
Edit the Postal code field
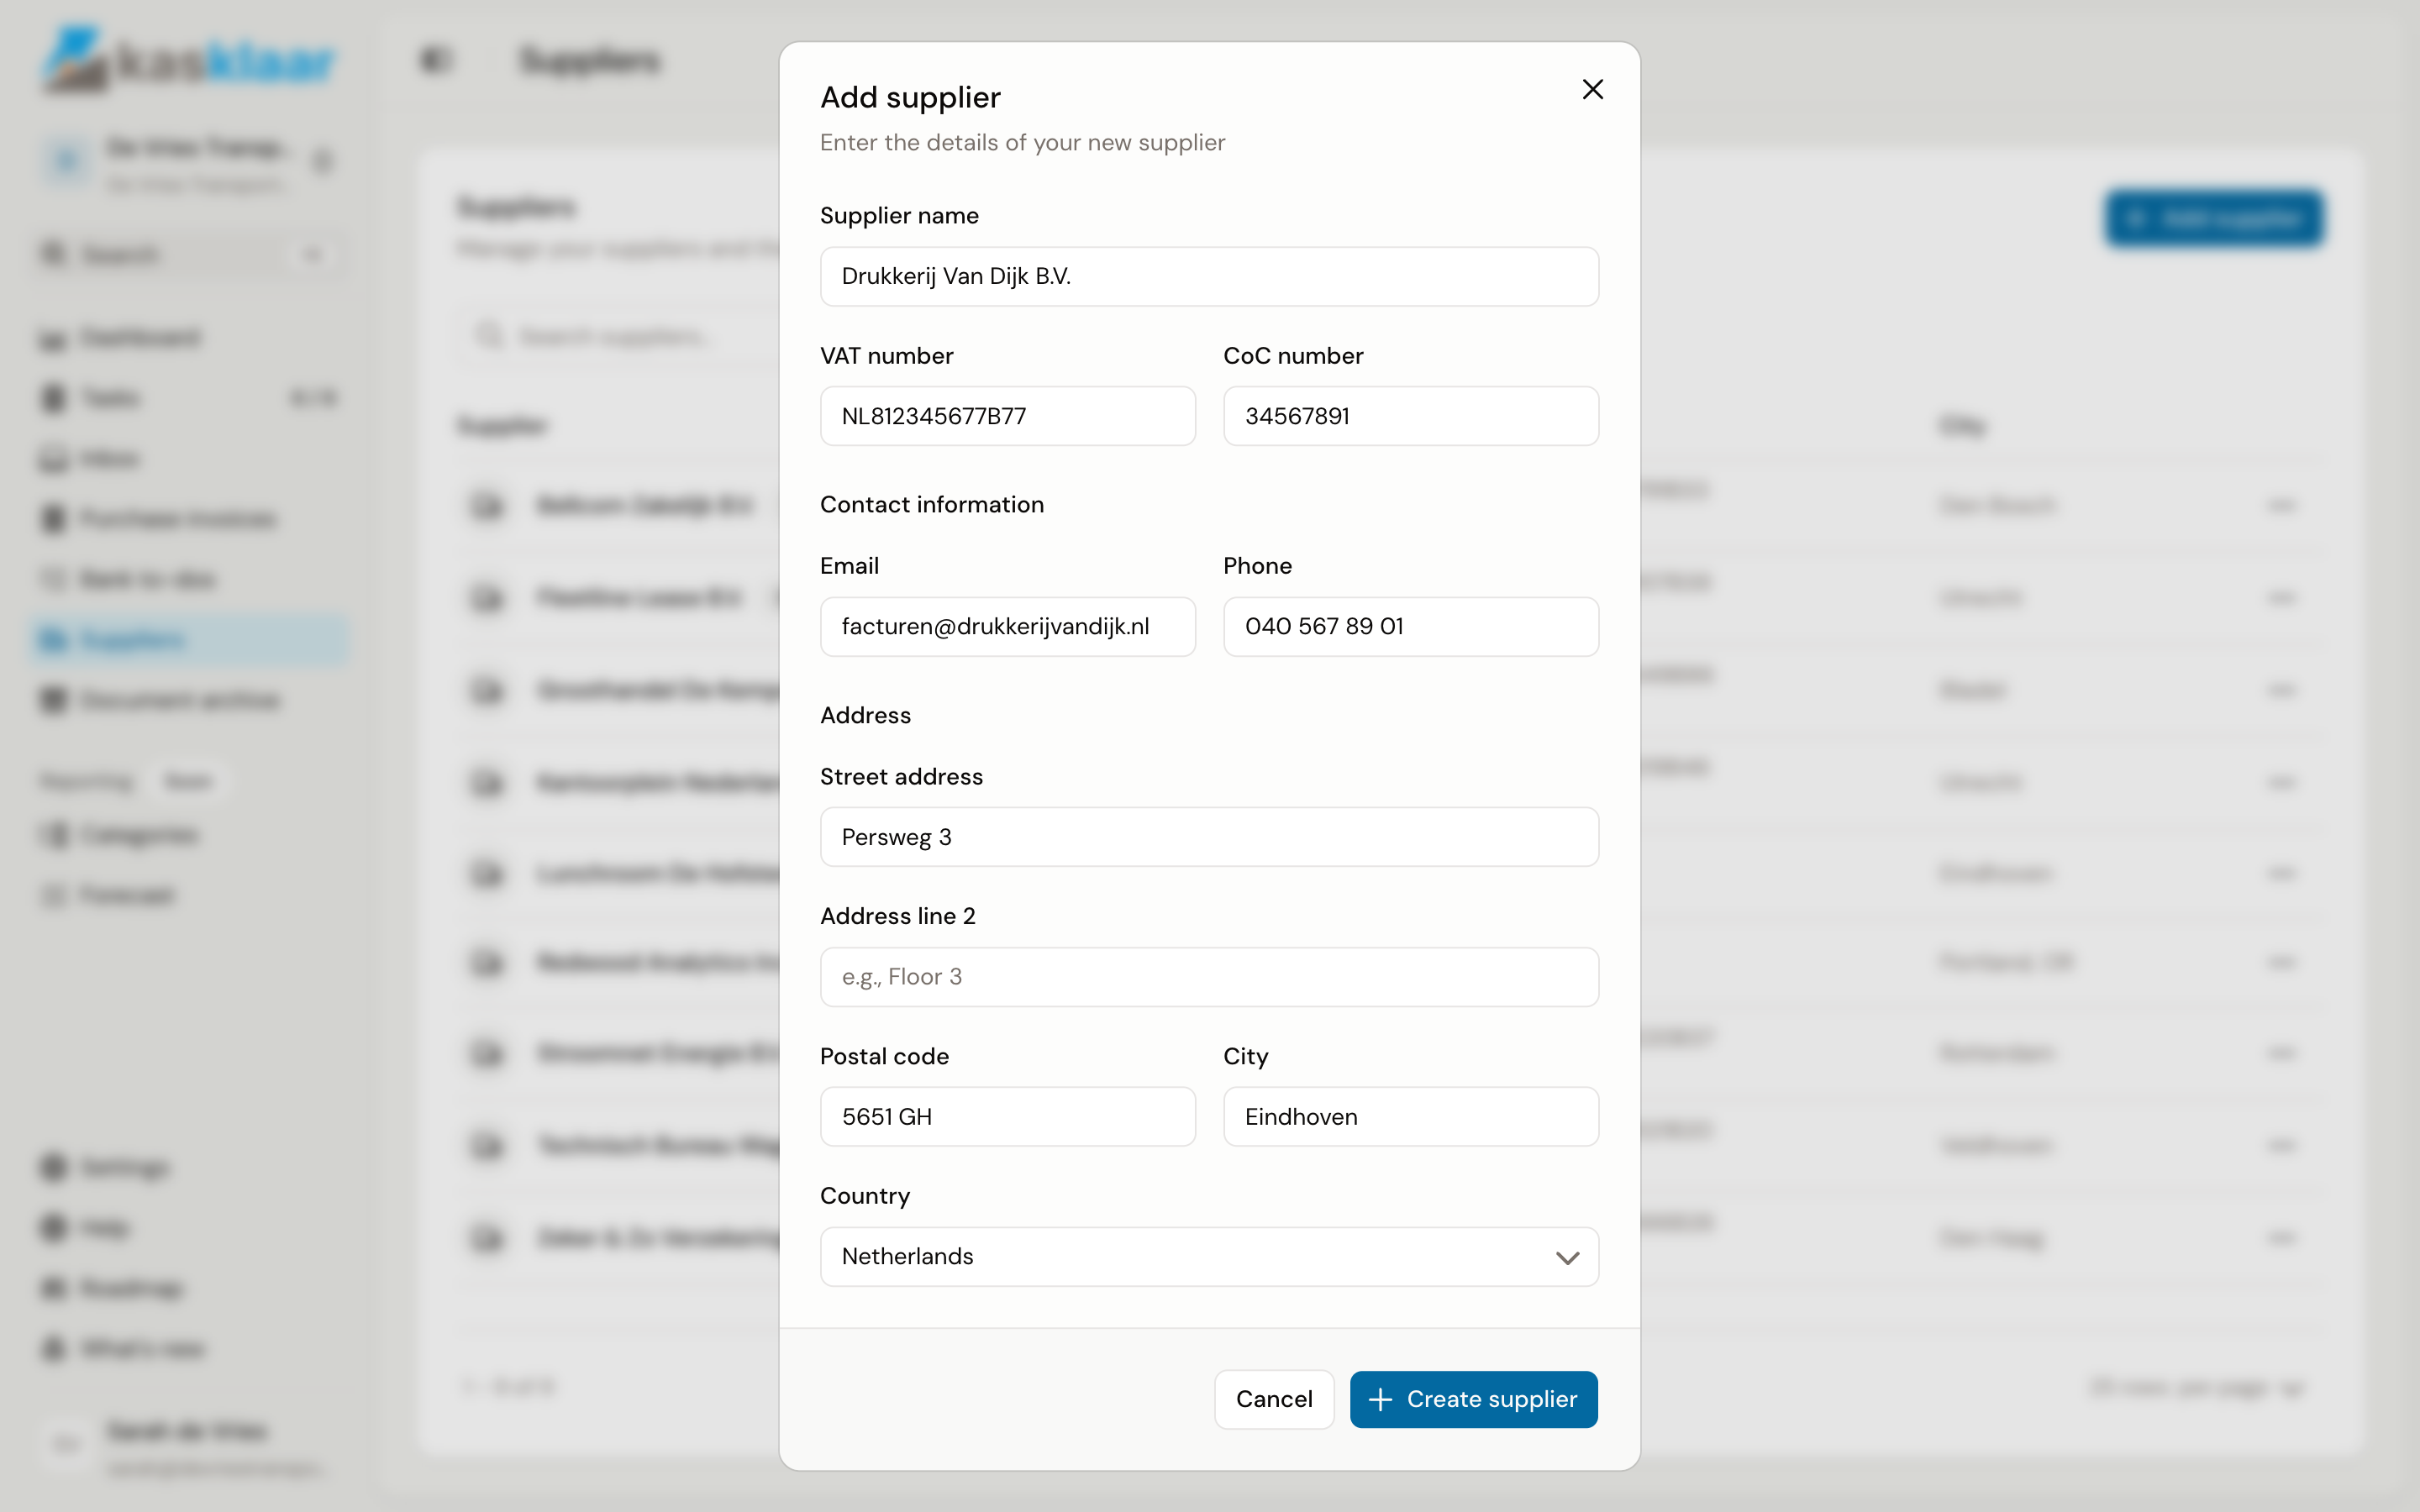coord(1008,1117)
